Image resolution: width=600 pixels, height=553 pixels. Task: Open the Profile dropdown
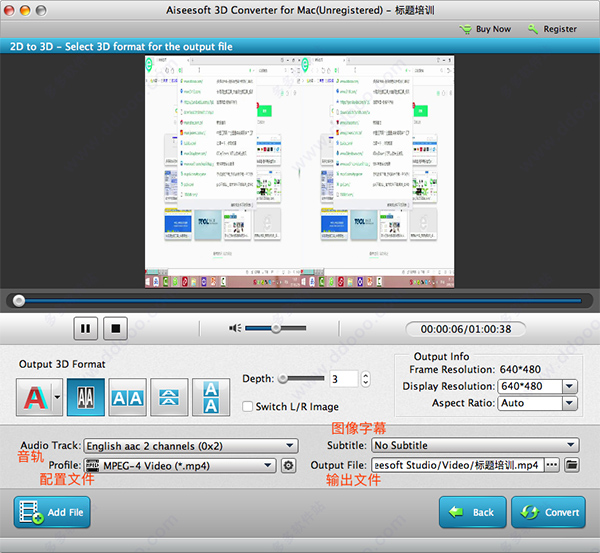pyautogui.click(x=180, y=465)
